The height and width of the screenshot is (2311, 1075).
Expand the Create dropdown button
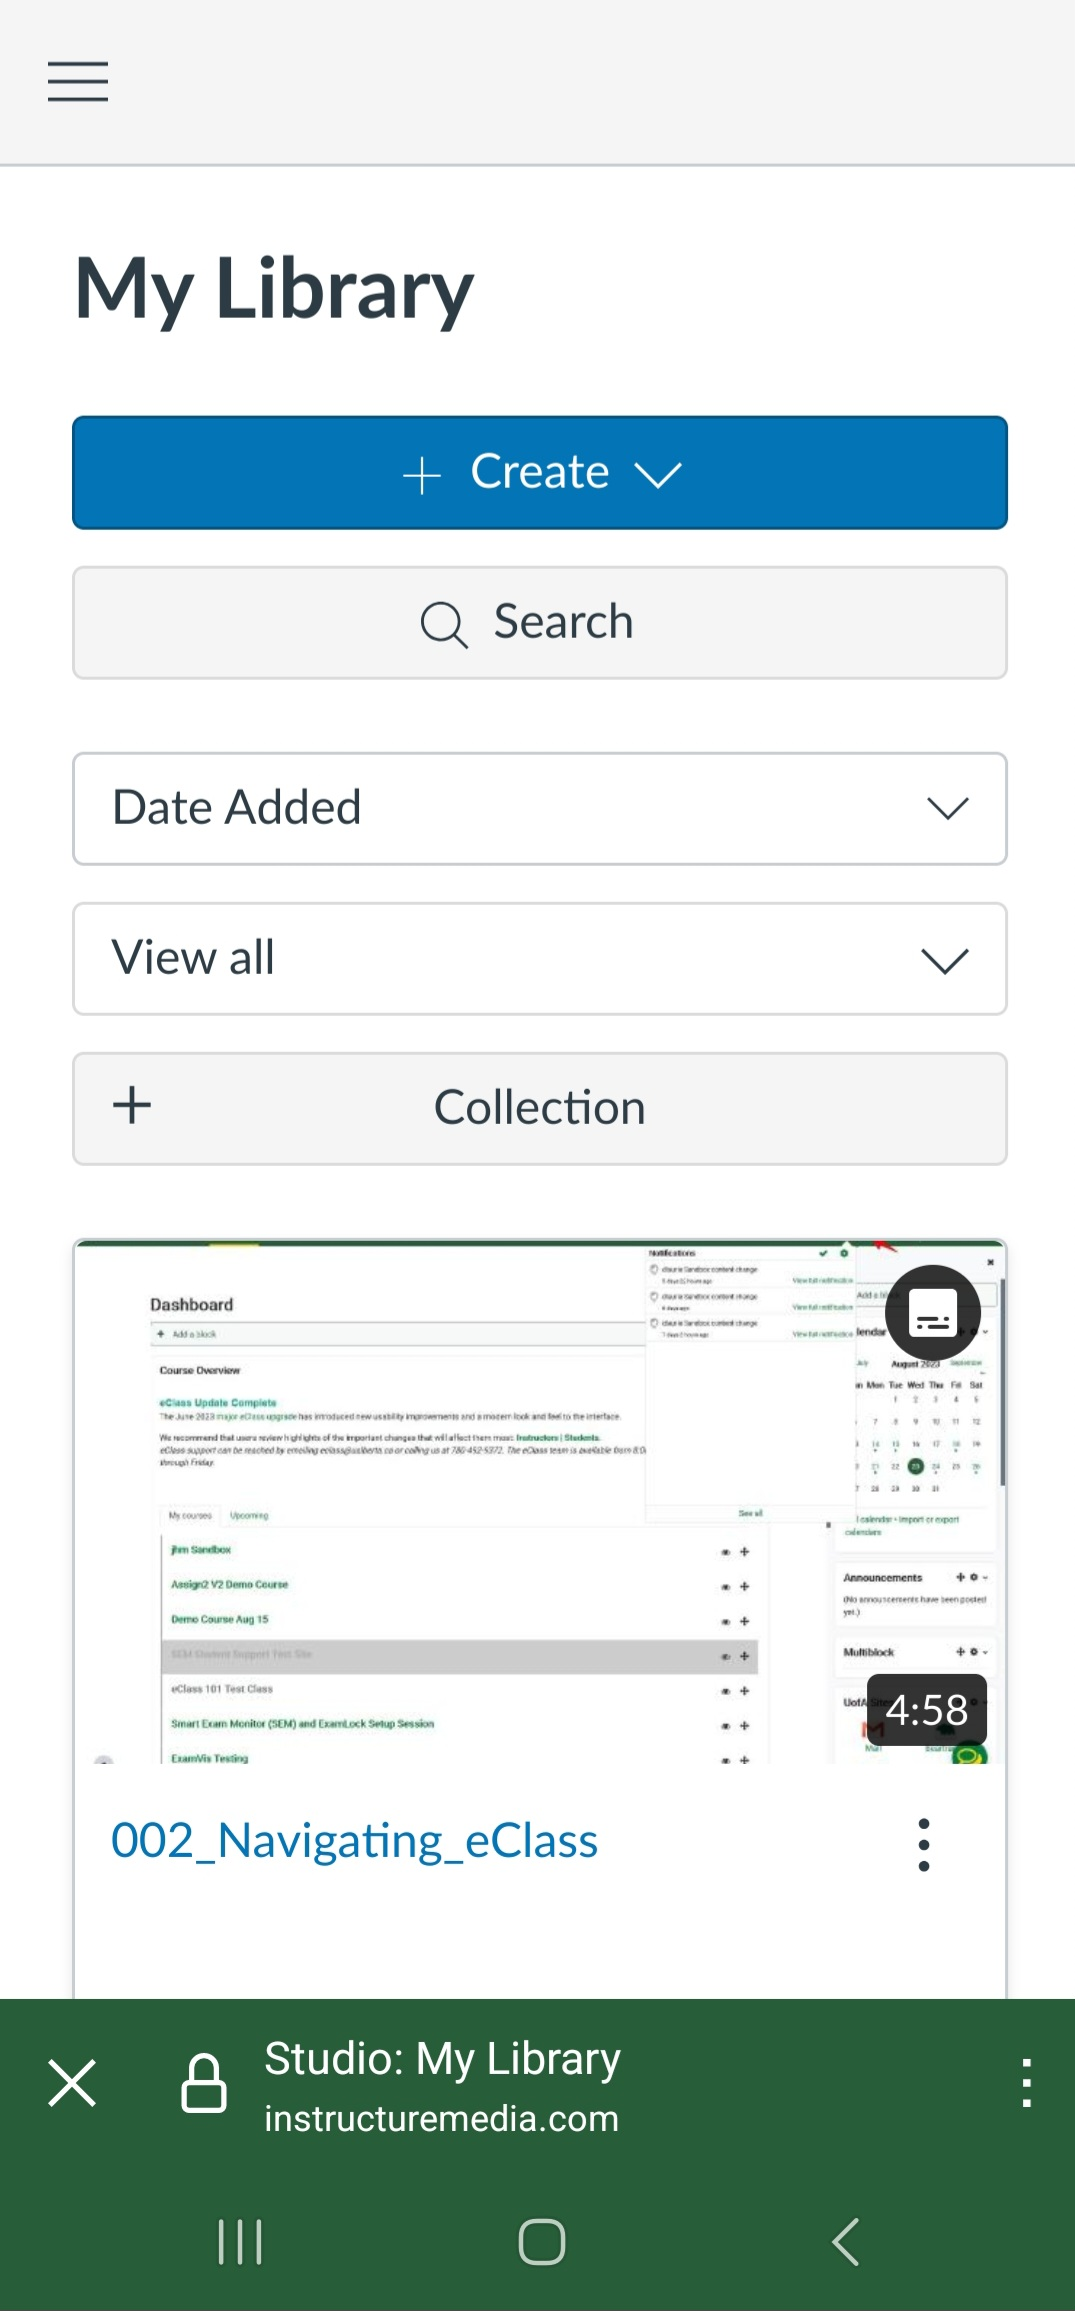coord(540,472)
